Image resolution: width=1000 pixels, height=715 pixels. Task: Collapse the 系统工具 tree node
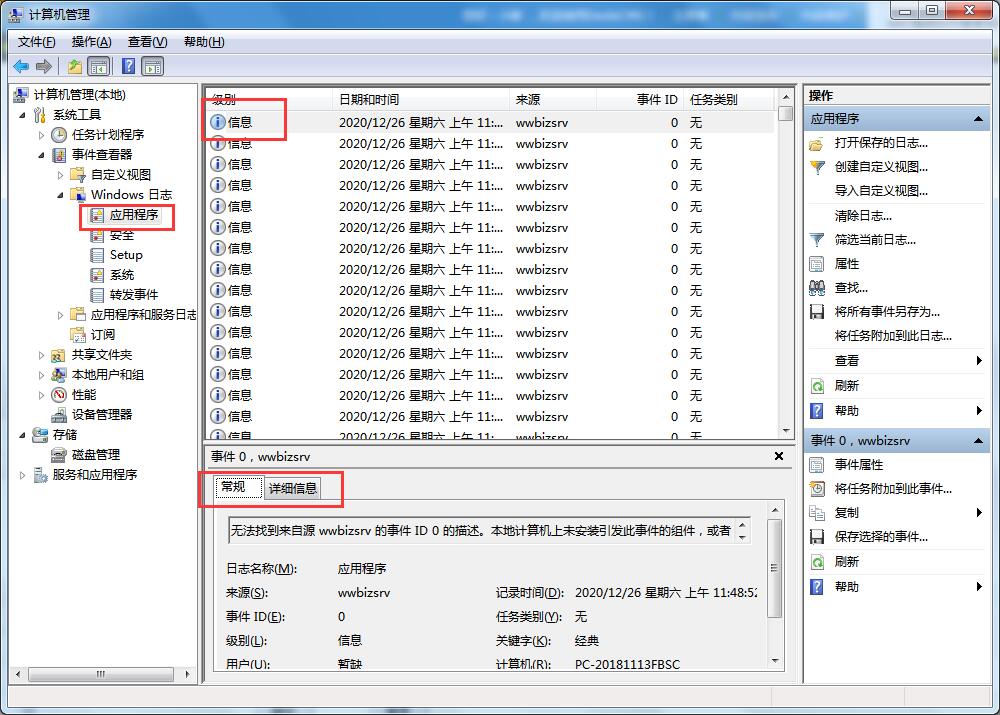(x=23, y=115)
